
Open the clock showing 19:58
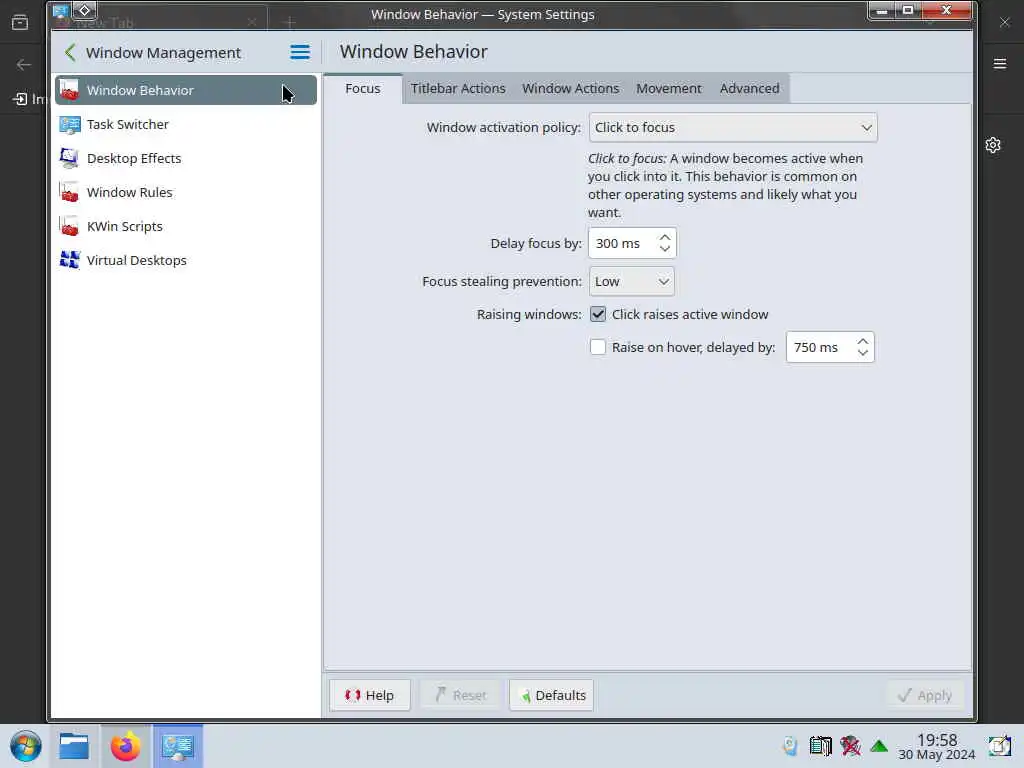click(936, 746)
